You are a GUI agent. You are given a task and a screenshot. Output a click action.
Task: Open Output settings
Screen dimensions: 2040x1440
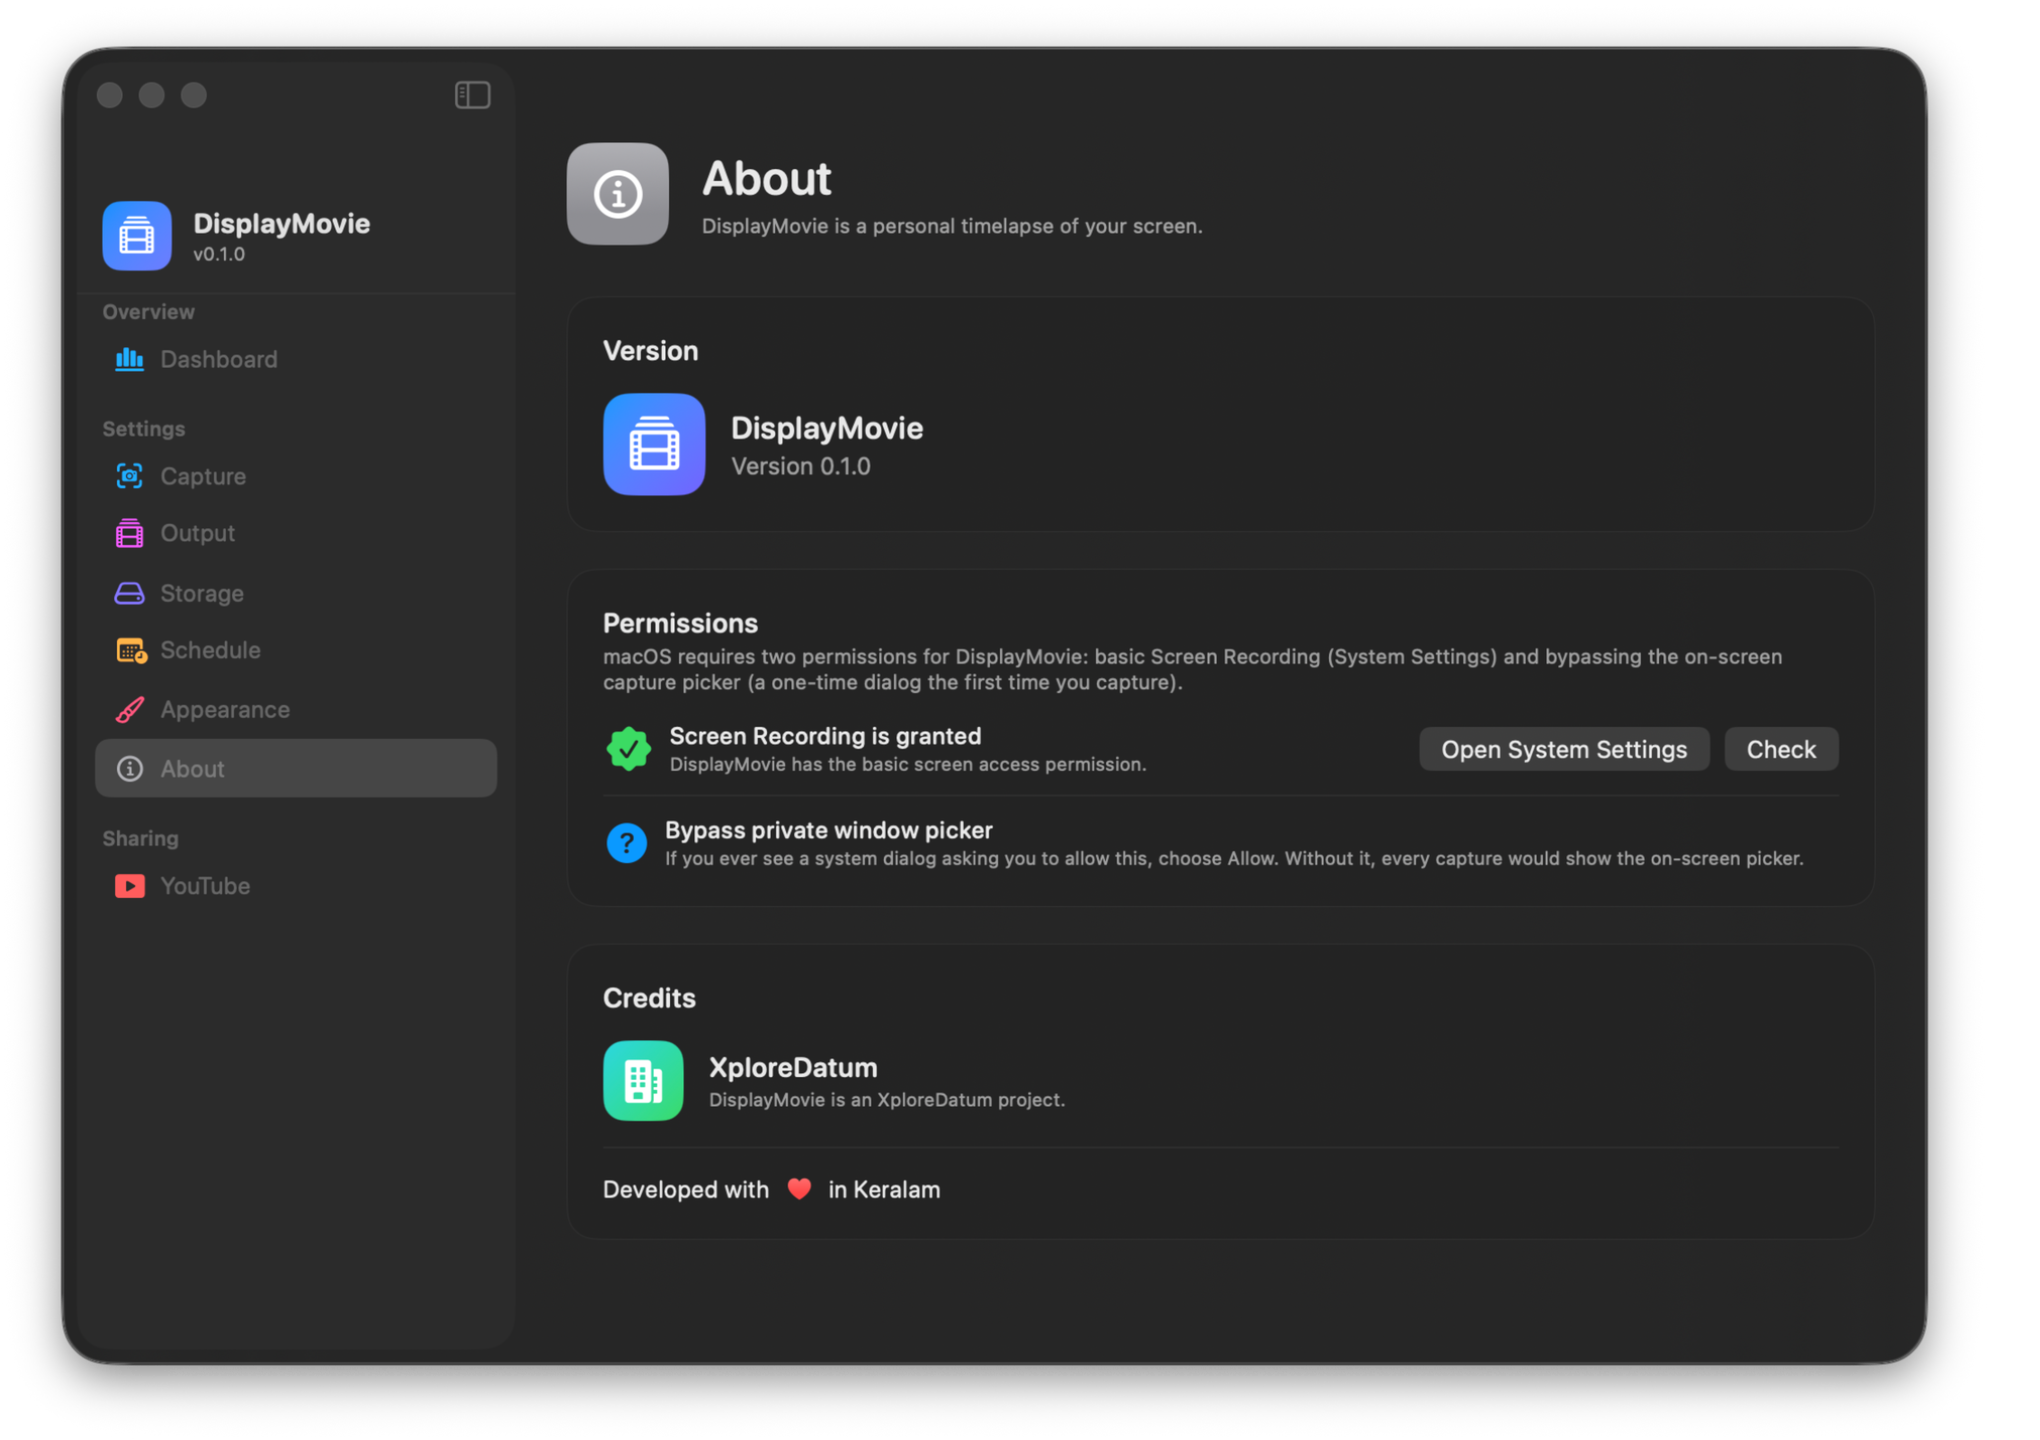(296, 533)
